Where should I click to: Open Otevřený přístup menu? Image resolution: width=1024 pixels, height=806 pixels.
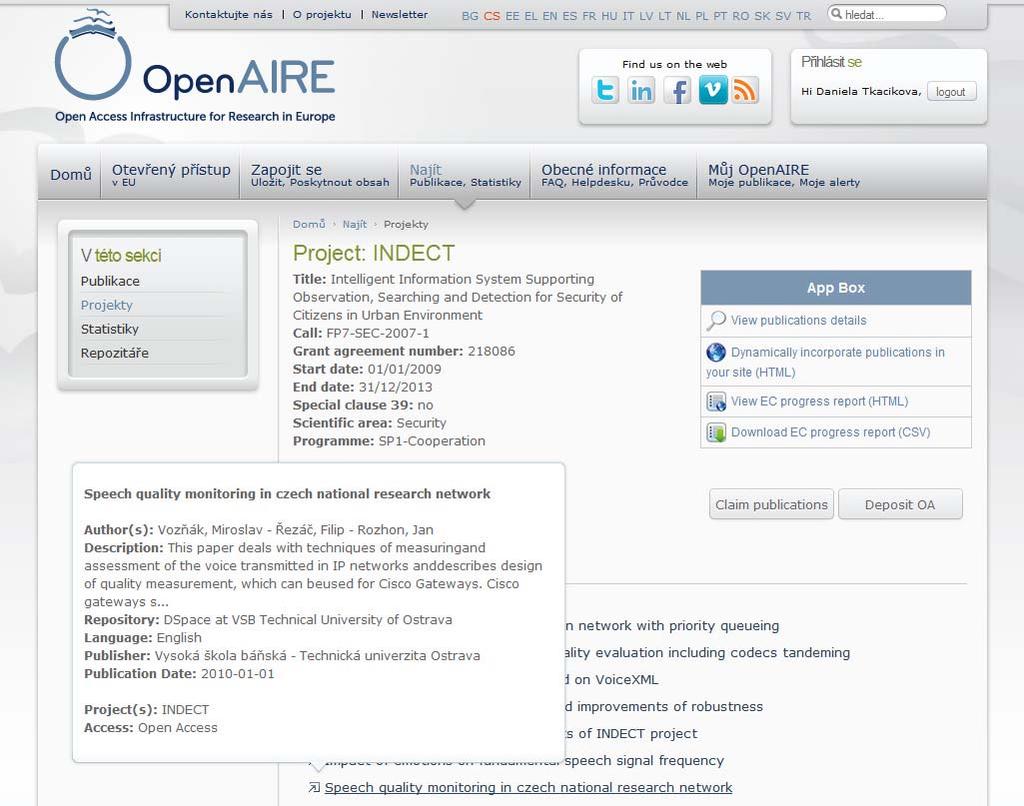pos(170,174)
